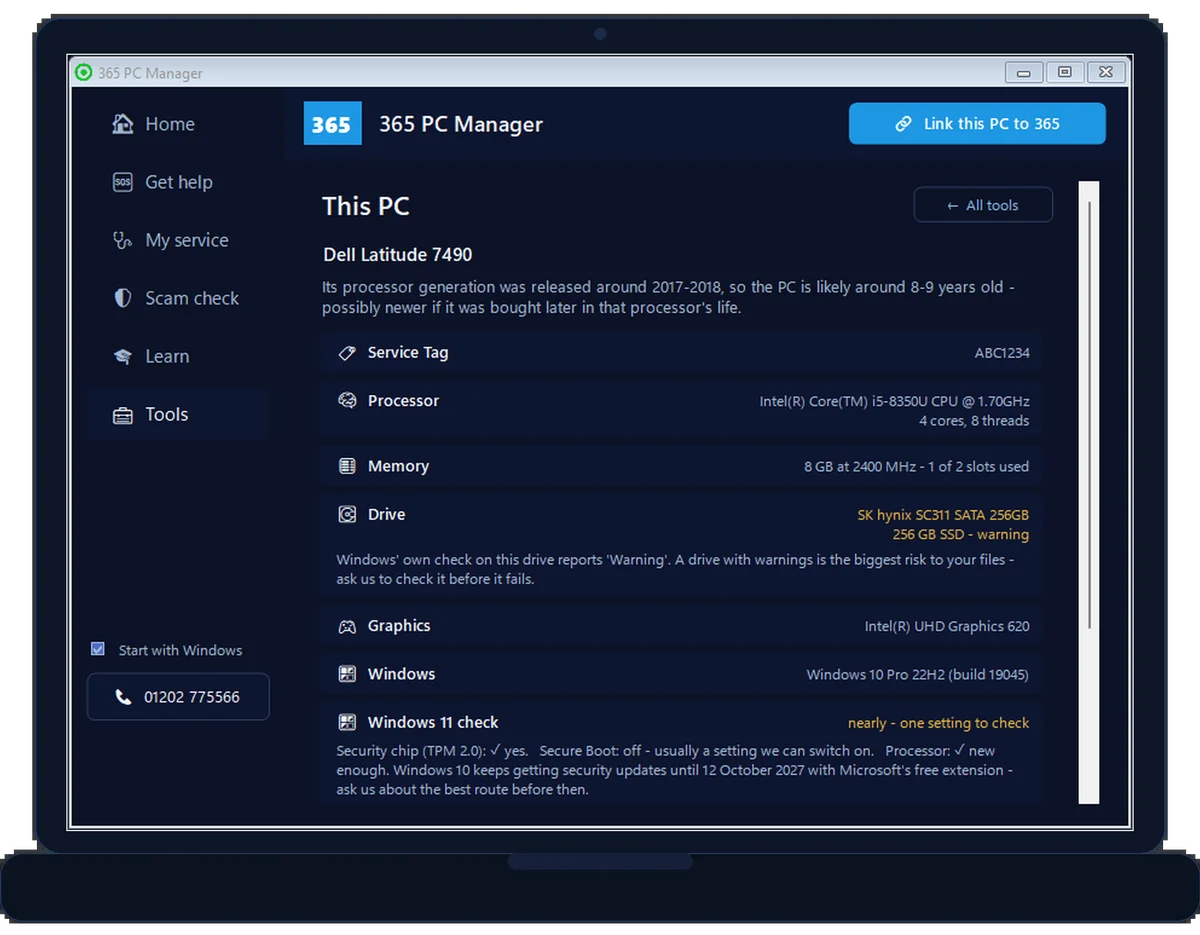Image resolution: width=1200 pixels, height=935 pixels.
Task: Open the Home section
Action: 178,124
